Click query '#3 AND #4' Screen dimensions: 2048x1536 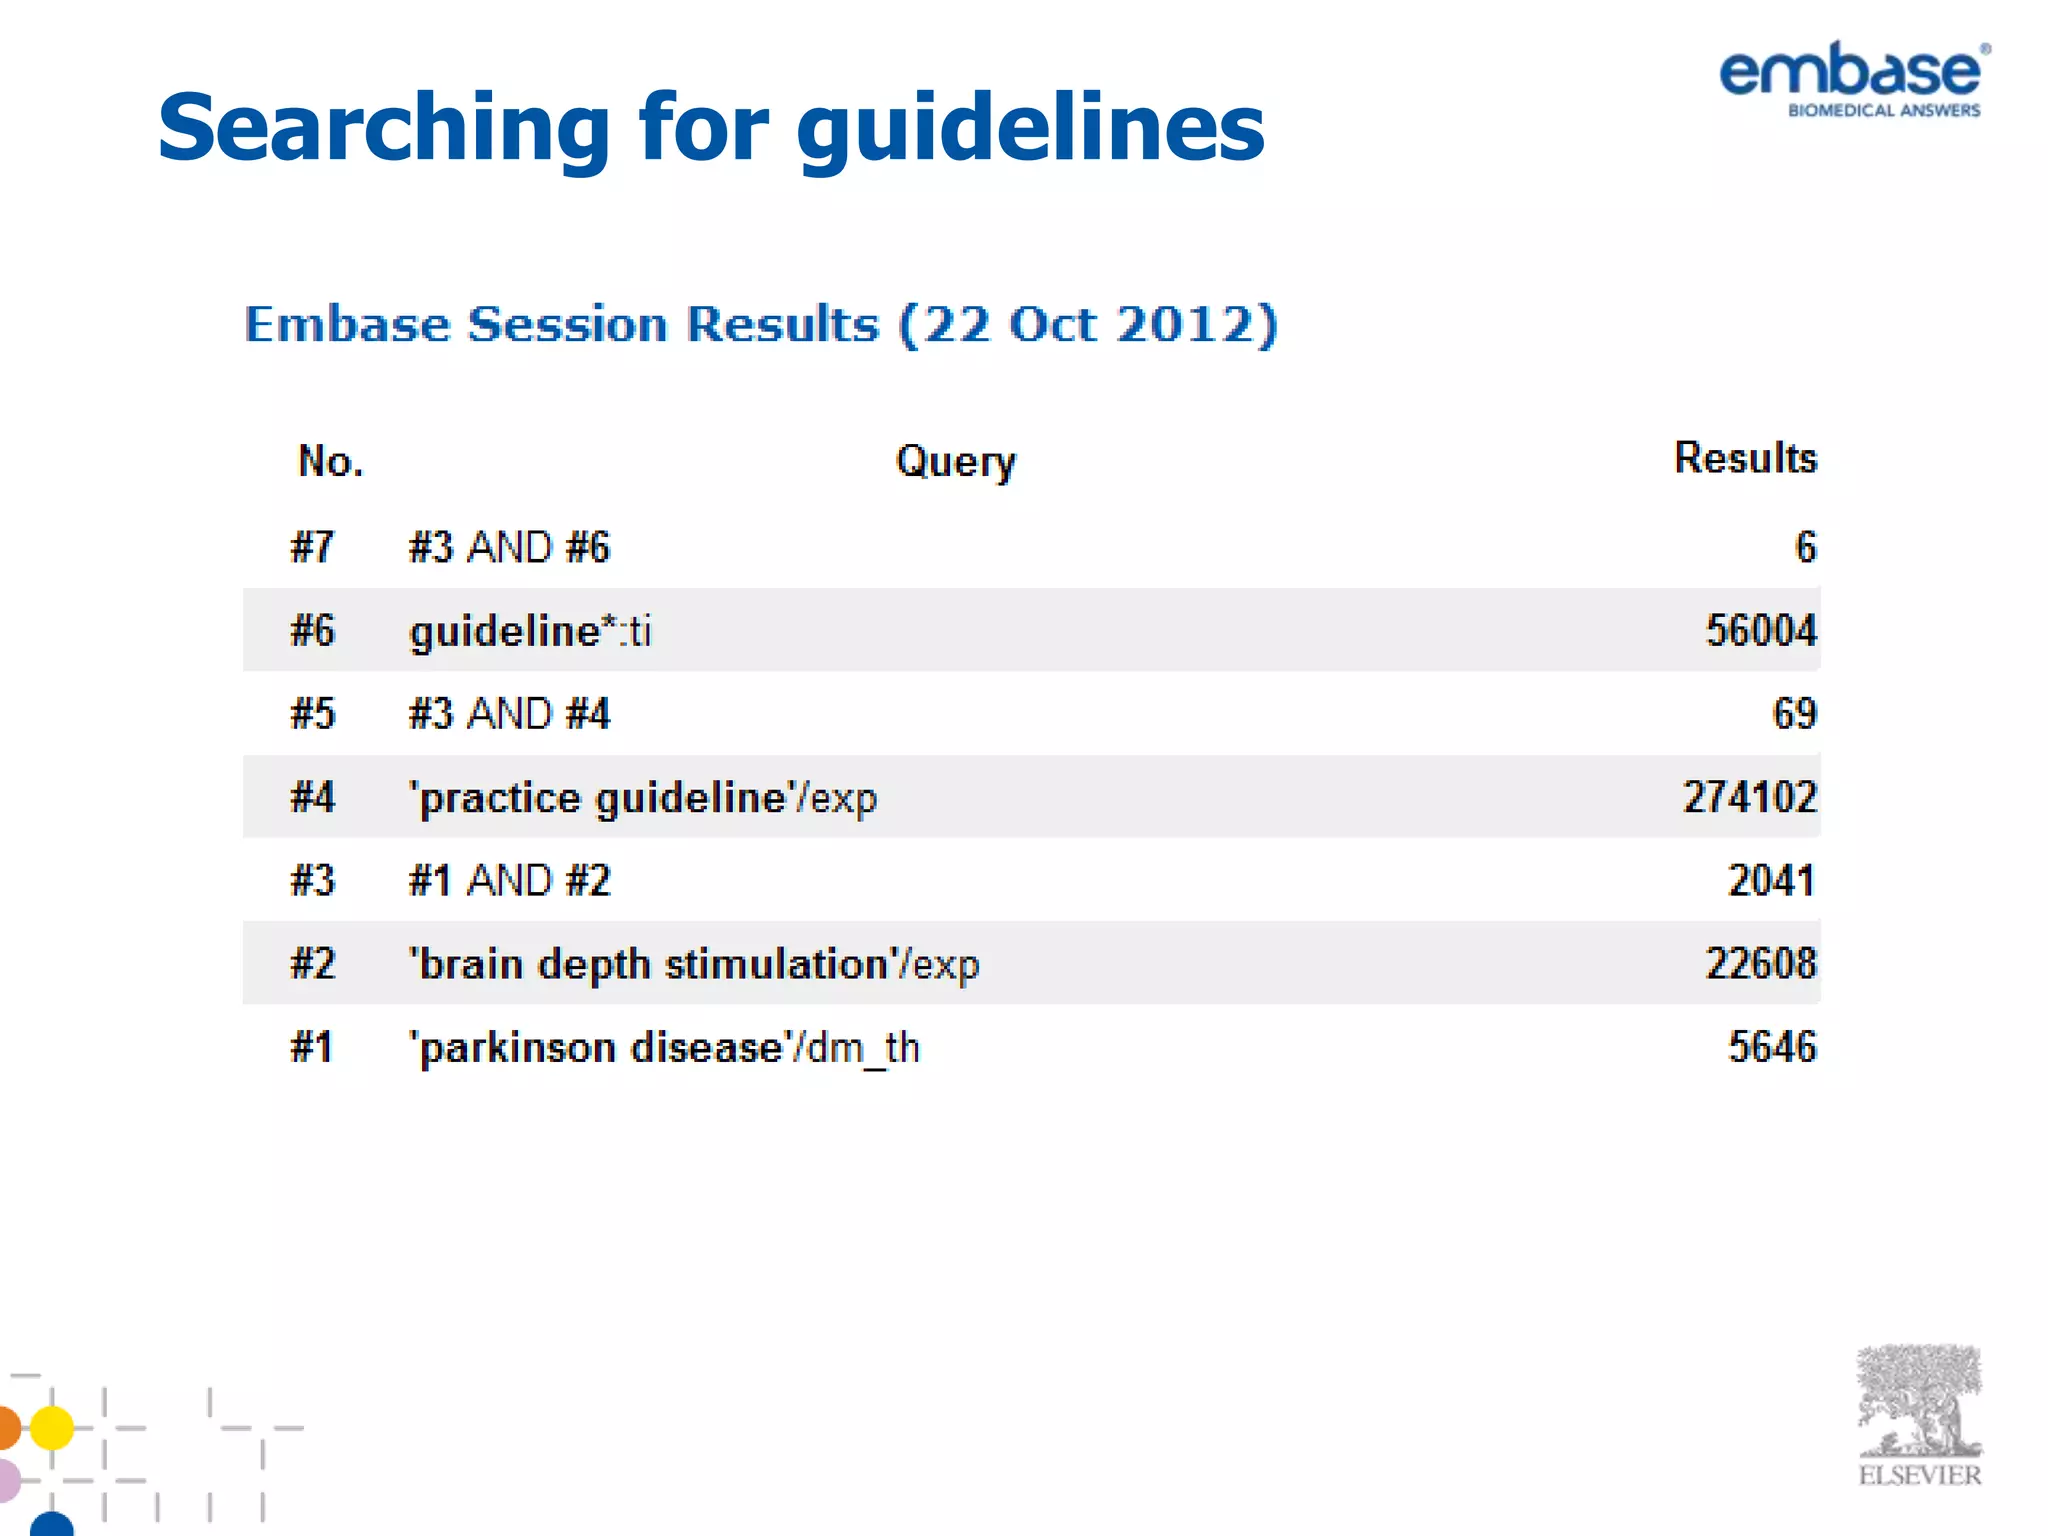point(509,714)
